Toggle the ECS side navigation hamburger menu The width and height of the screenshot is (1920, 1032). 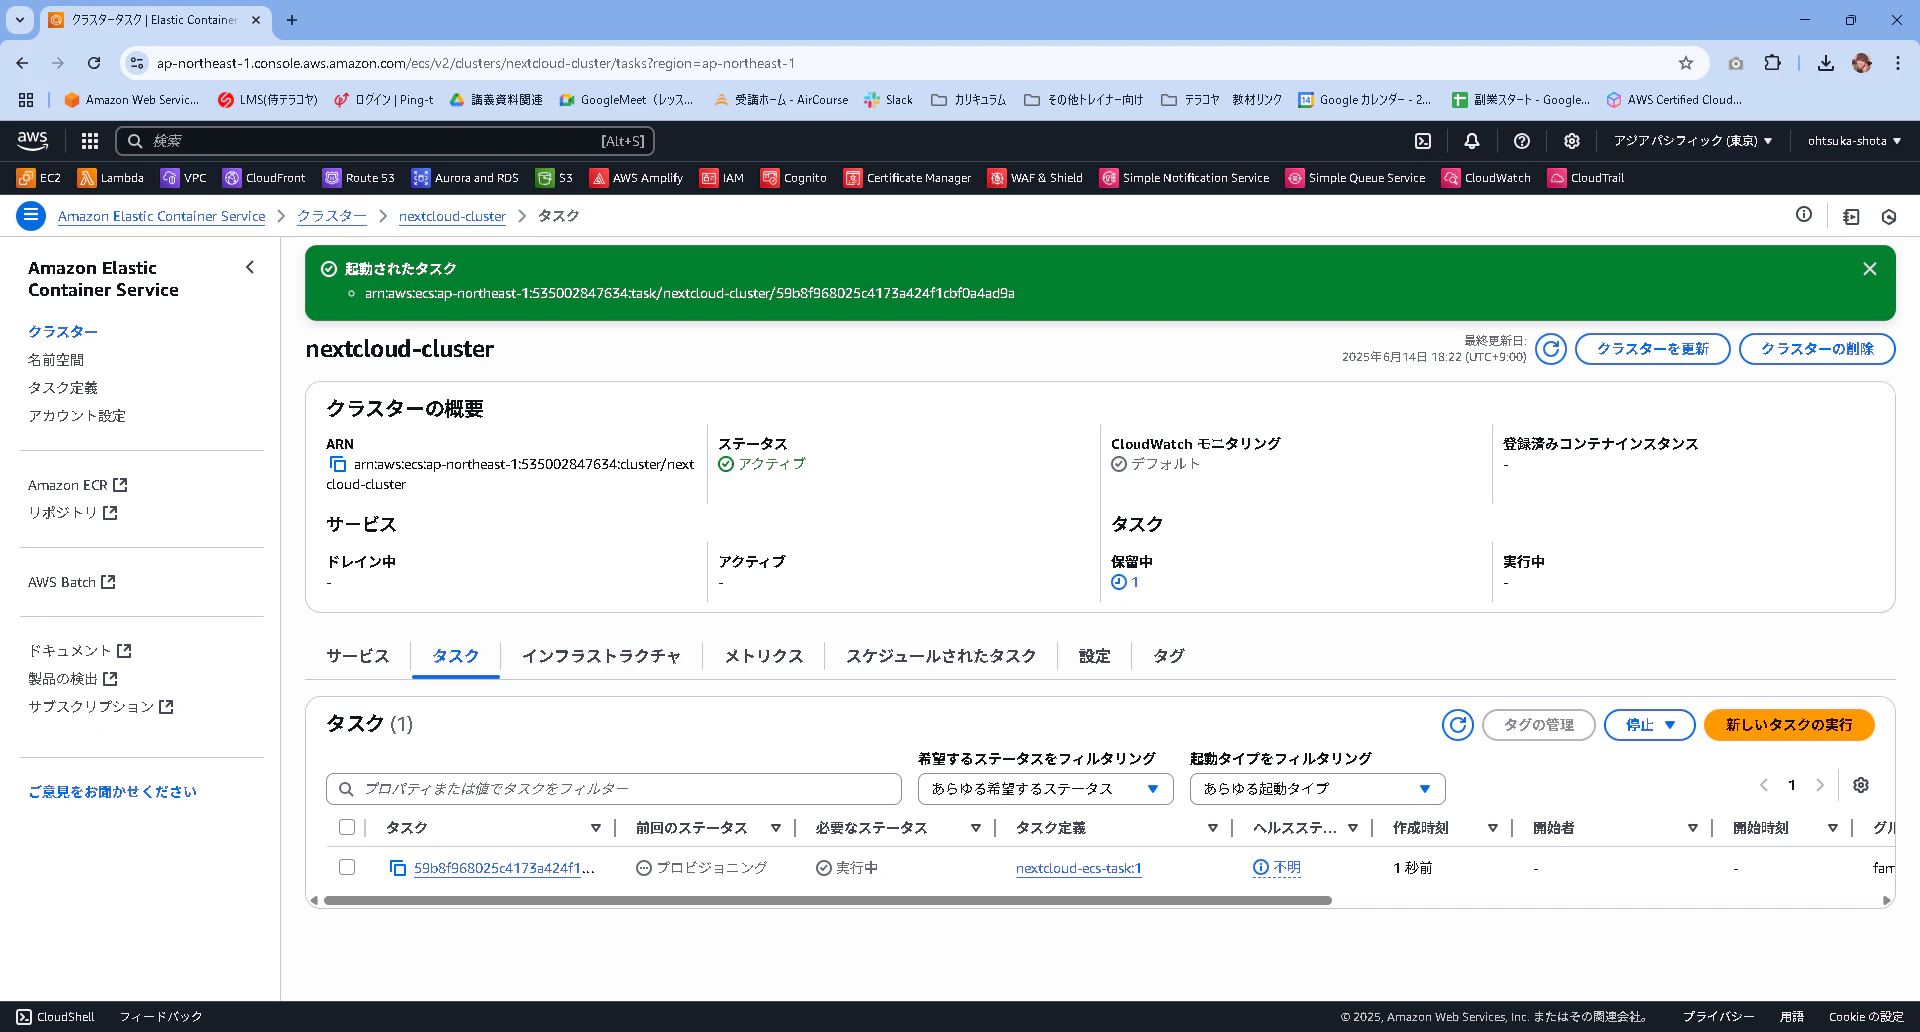(x=31, y=216)
